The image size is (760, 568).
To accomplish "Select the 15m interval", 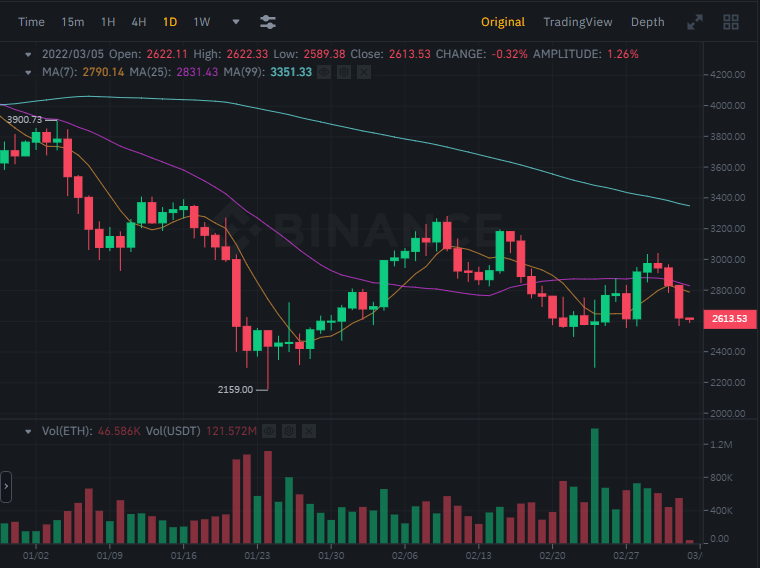I will coord(72,21).
